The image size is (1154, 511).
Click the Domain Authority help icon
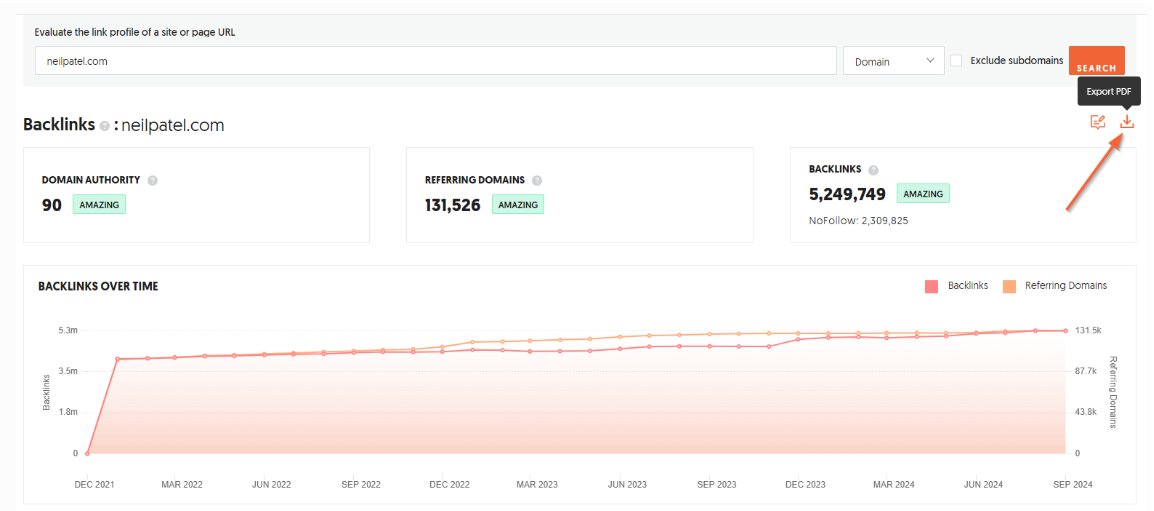pyautogui.click(x=153, y=181)
